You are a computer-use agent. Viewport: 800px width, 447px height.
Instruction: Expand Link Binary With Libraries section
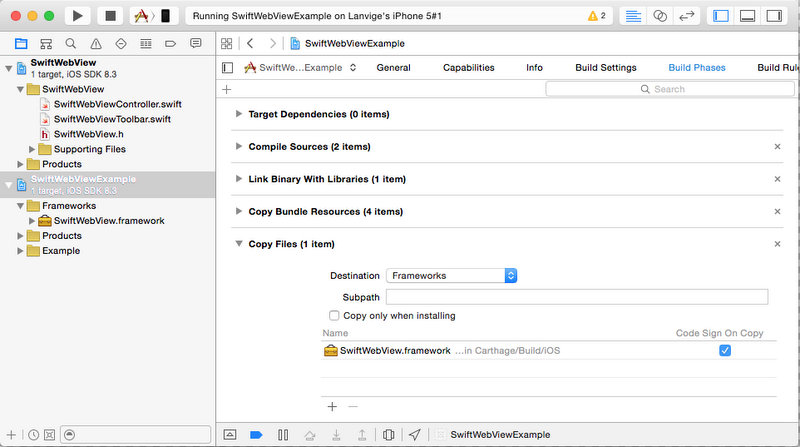[x=238, y=179]
